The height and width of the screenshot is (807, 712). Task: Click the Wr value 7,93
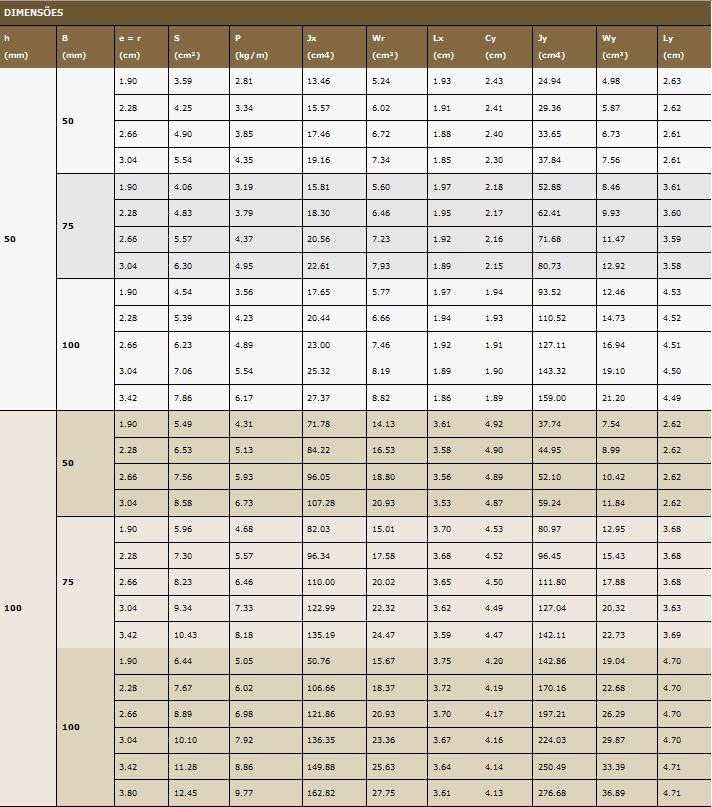click(x=381, y=266)
